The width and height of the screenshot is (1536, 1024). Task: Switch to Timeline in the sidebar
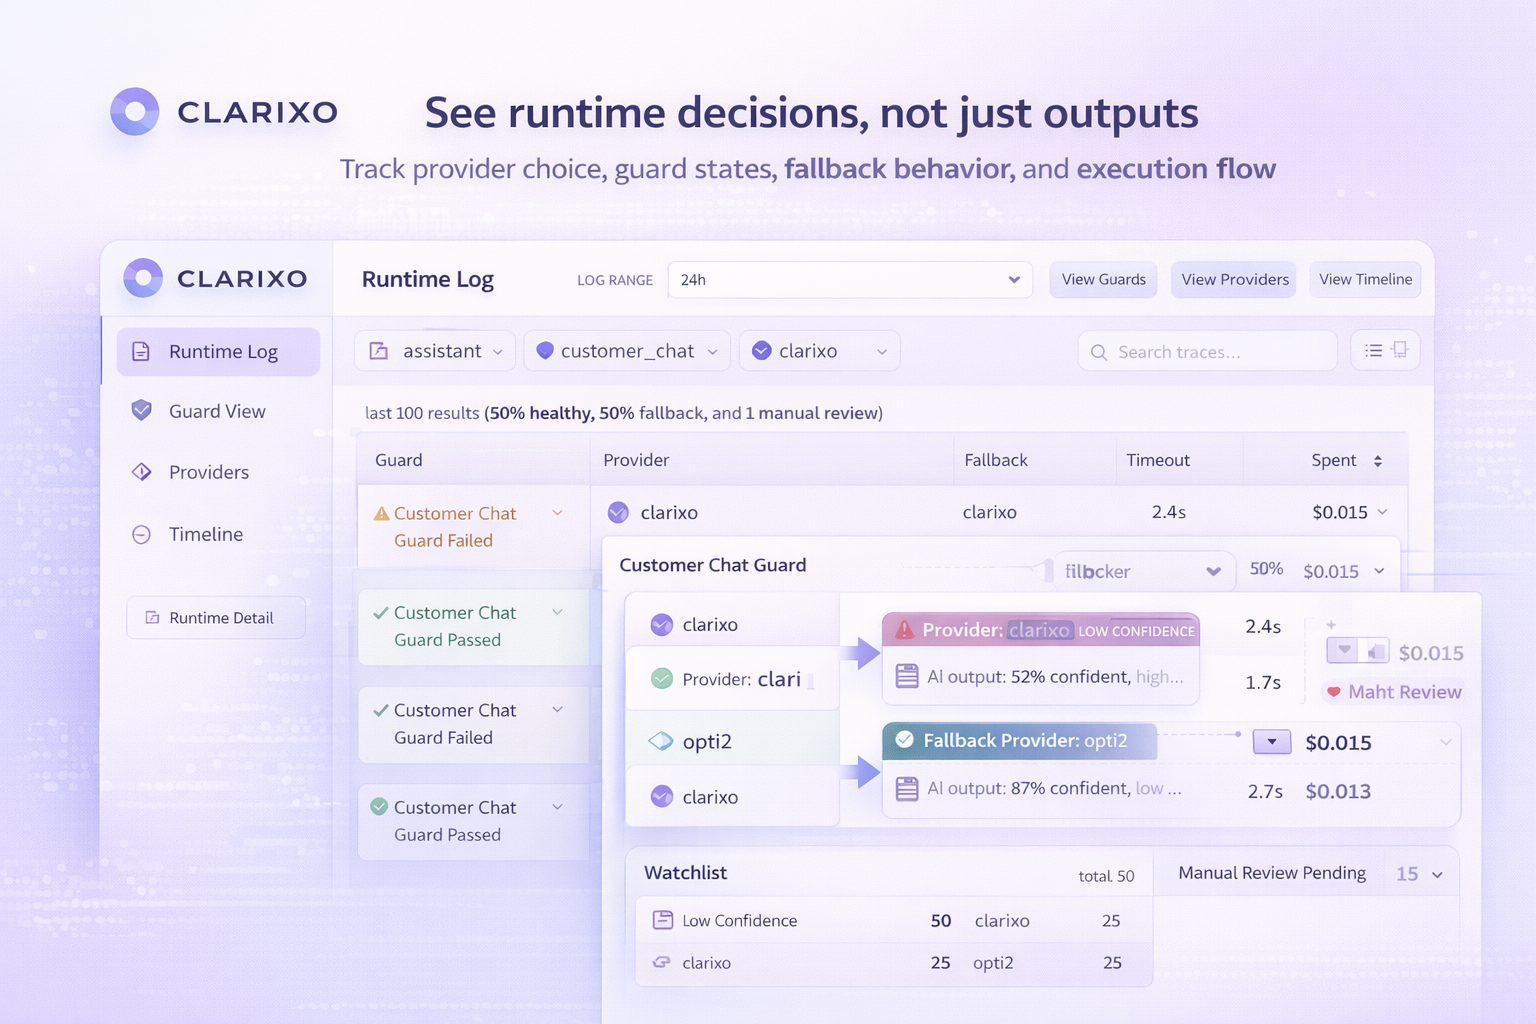[x=205, y=534]
